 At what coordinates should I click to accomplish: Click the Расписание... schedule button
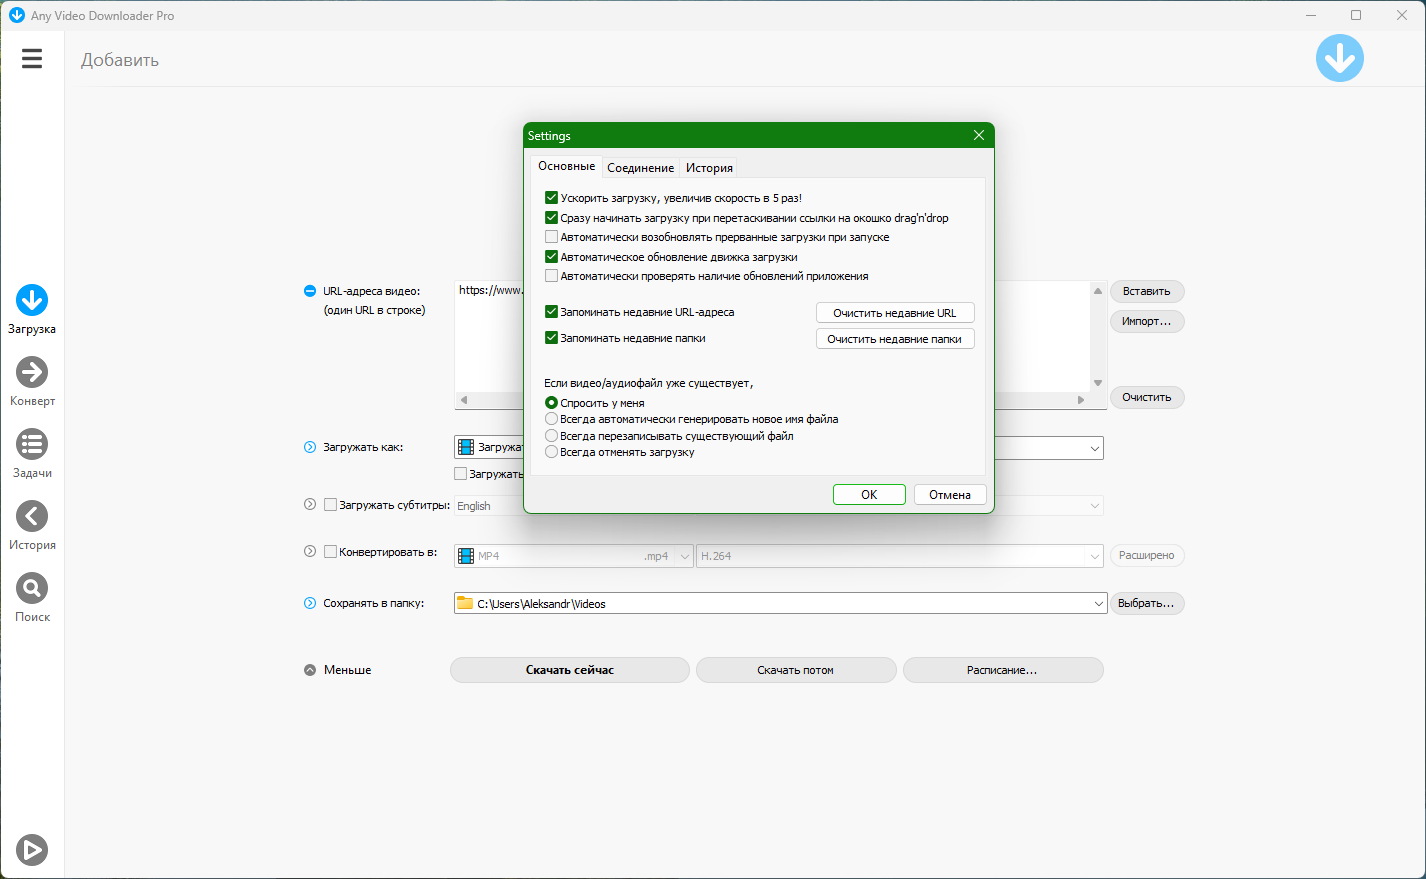click(1003, 670)
